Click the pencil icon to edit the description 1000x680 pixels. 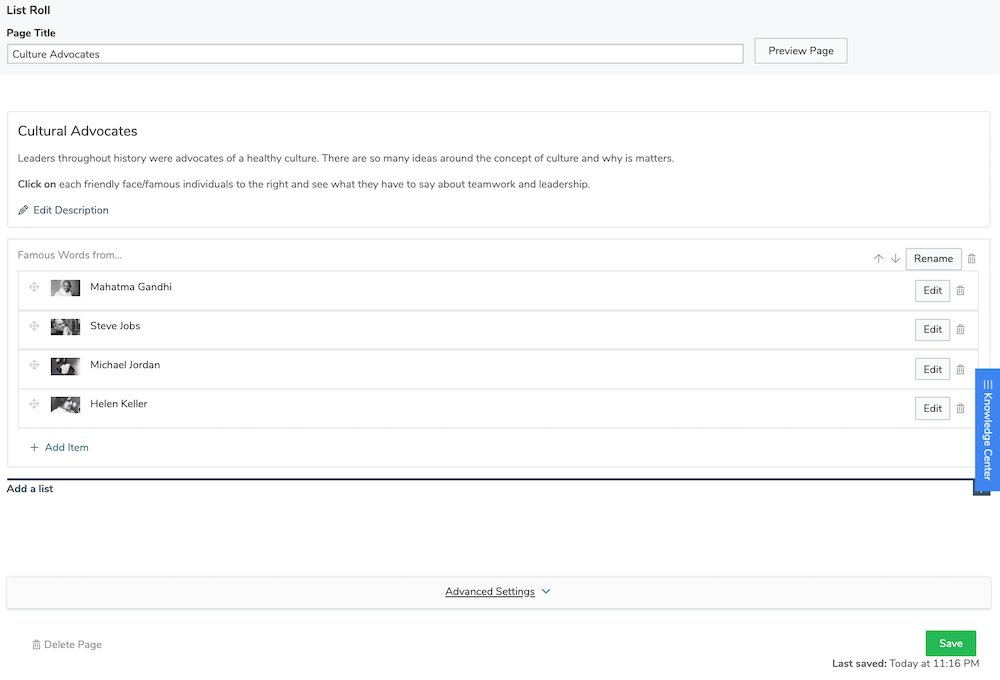point(22,210)
